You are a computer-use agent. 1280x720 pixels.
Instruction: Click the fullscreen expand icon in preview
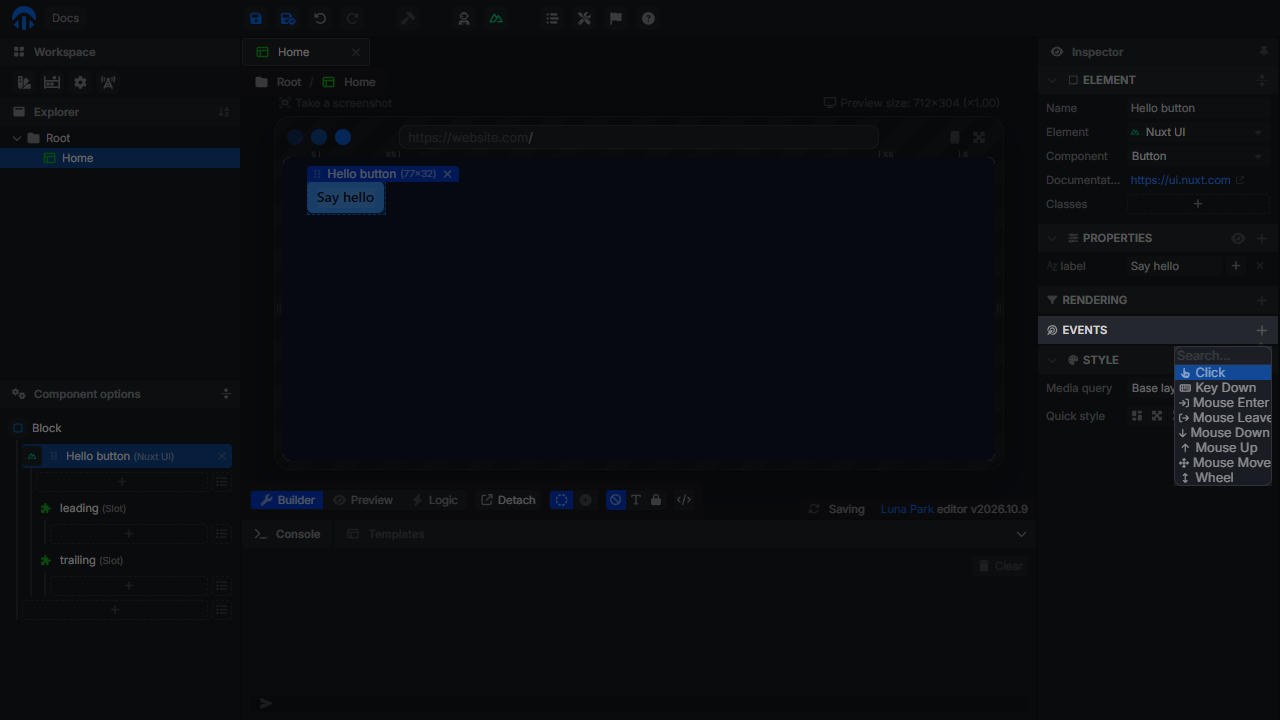pyautogui.click(x=979, y=138)
